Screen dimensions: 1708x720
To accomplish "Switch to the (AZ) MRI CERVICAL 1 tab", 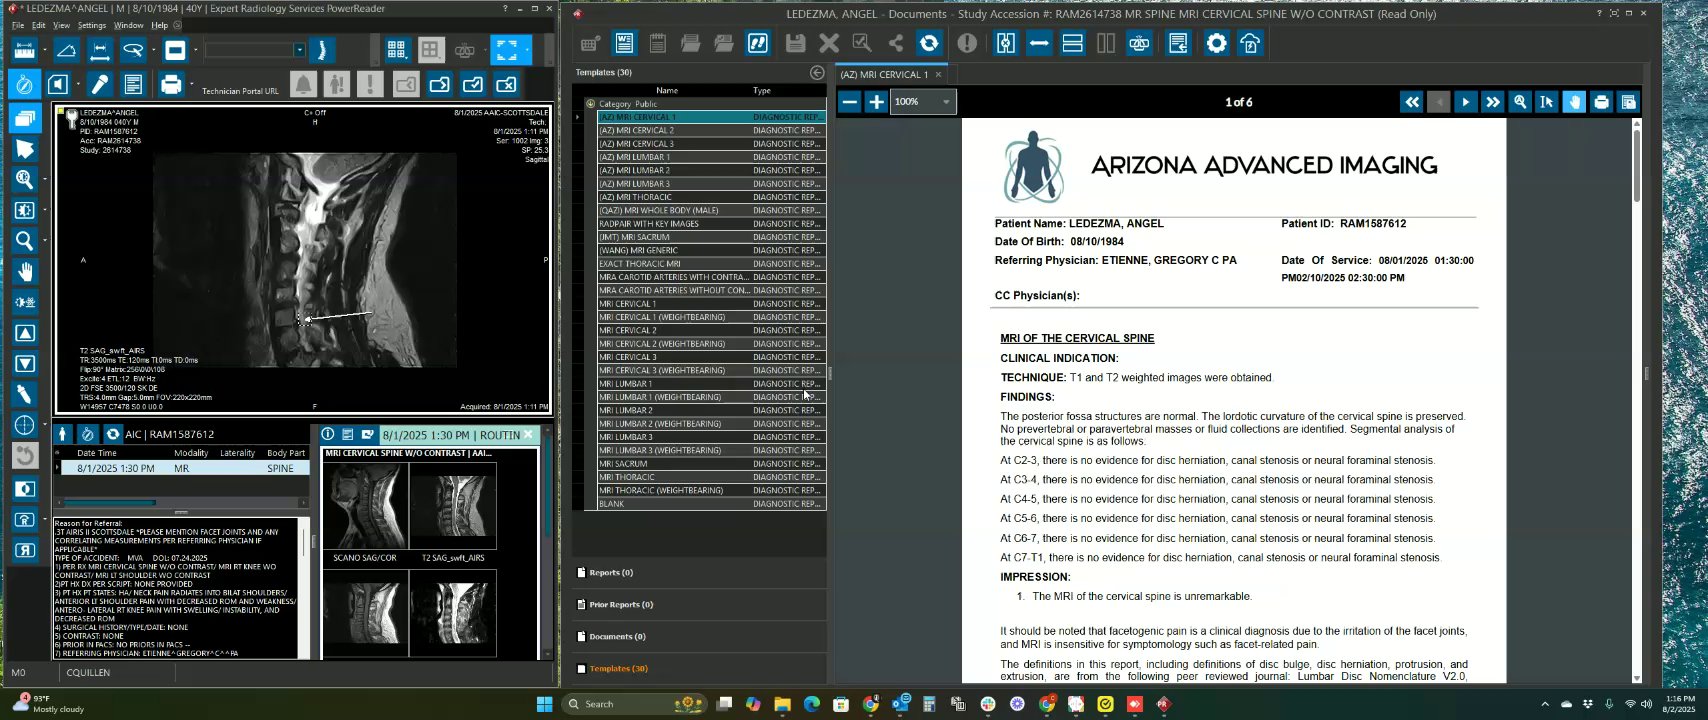I will (x=884, y=74).
